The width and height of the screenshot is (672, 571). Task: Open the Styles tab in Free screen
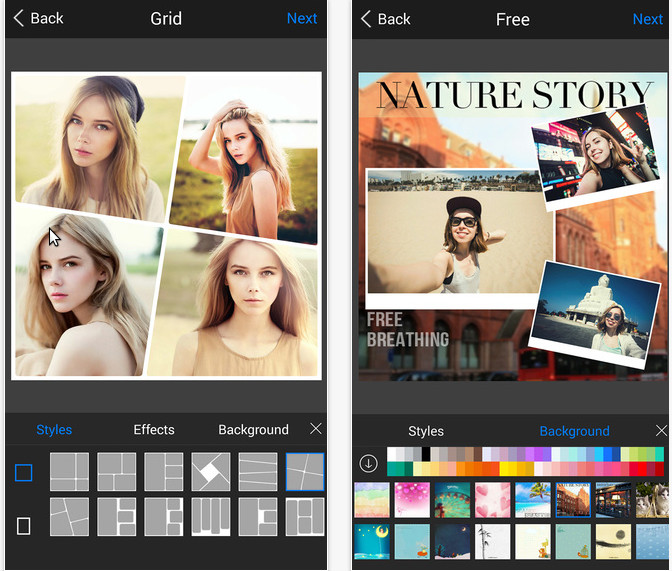(426, 431)
